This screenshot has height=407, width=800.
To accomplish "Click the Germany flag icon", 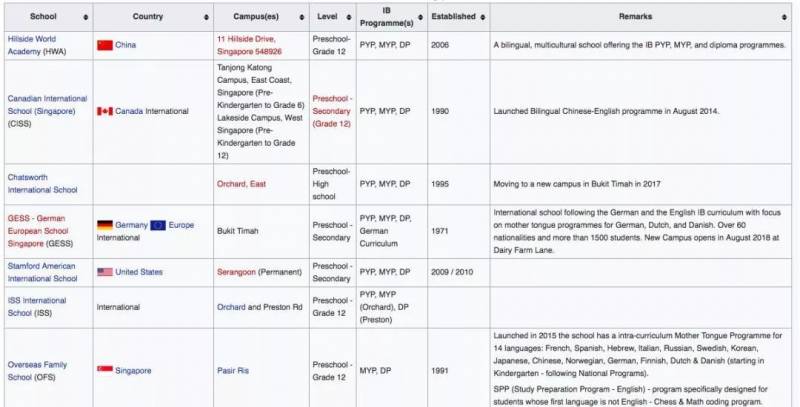I will coord(104,225).
